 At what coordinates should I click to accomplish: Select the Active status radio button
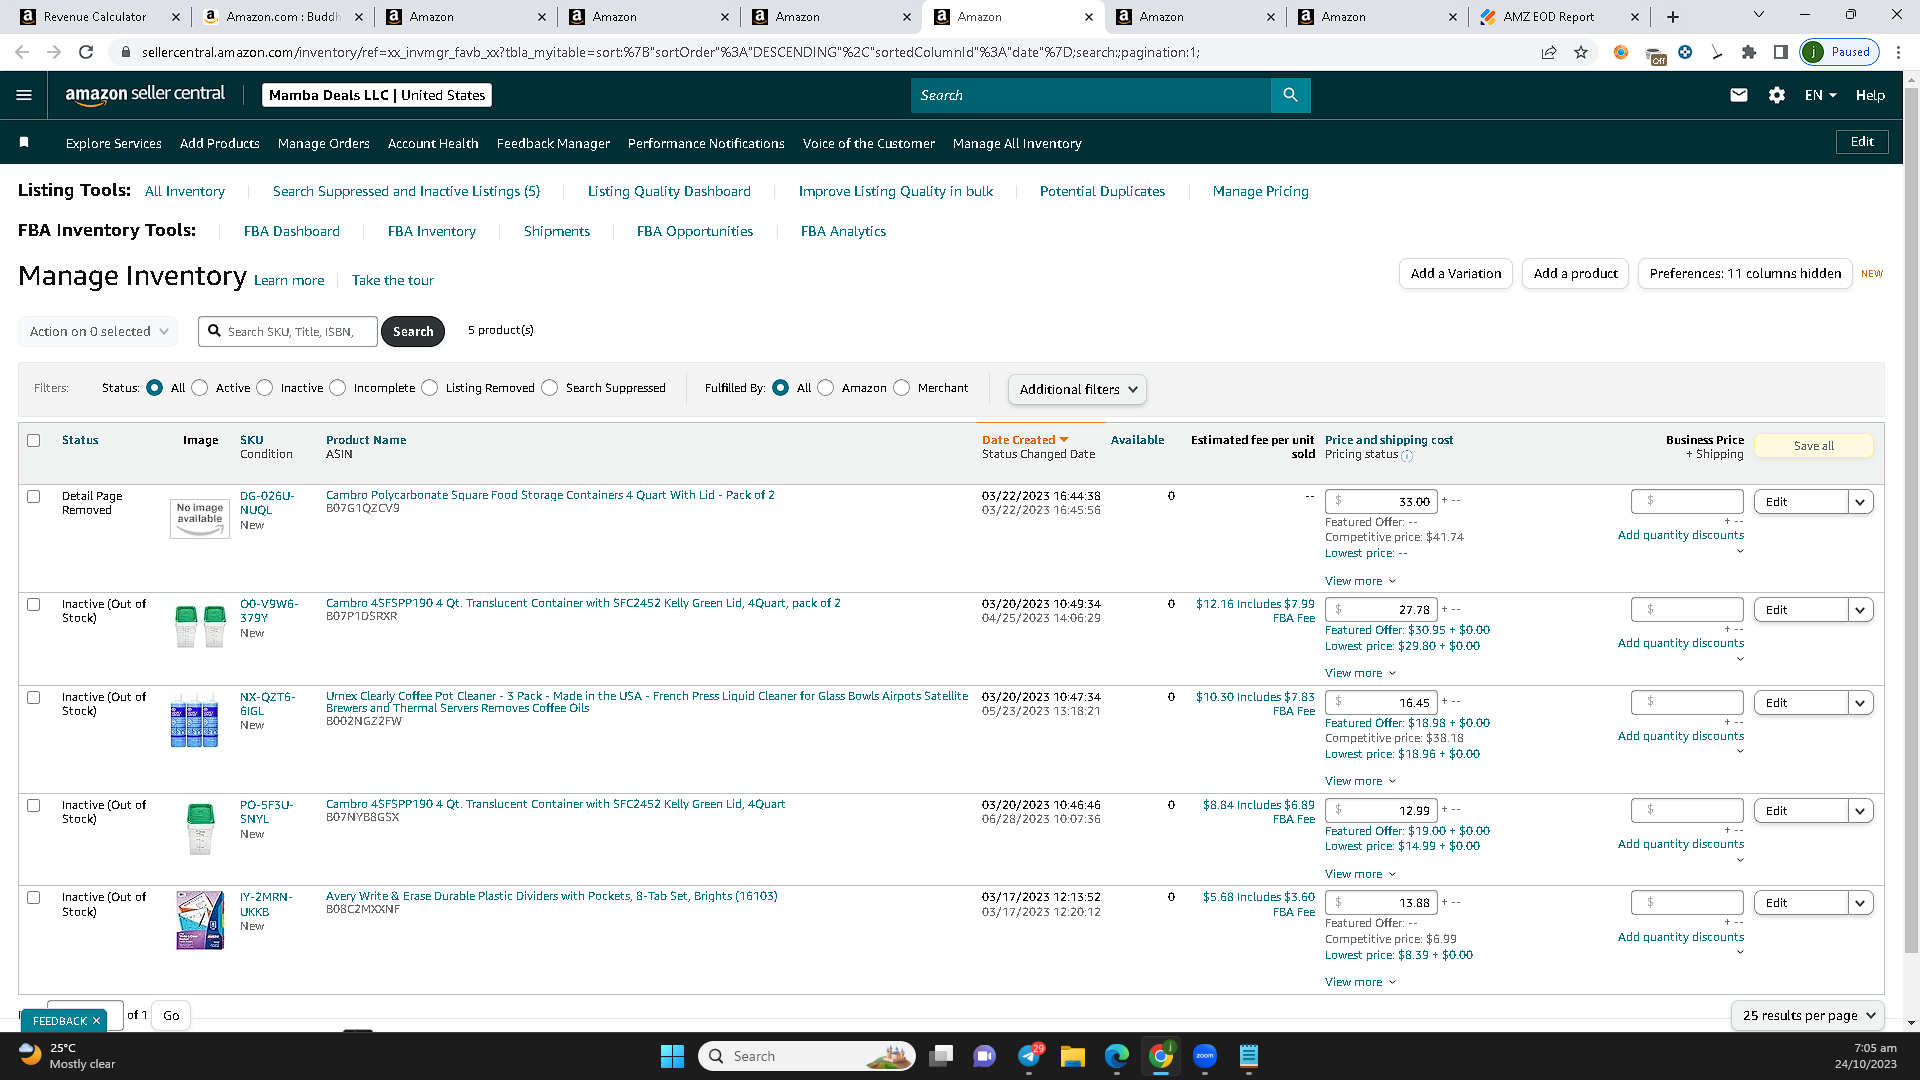(x=200, y=388)
